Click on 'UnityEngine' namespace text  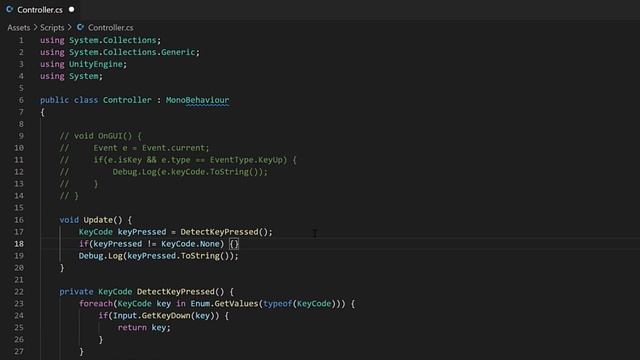96,64
